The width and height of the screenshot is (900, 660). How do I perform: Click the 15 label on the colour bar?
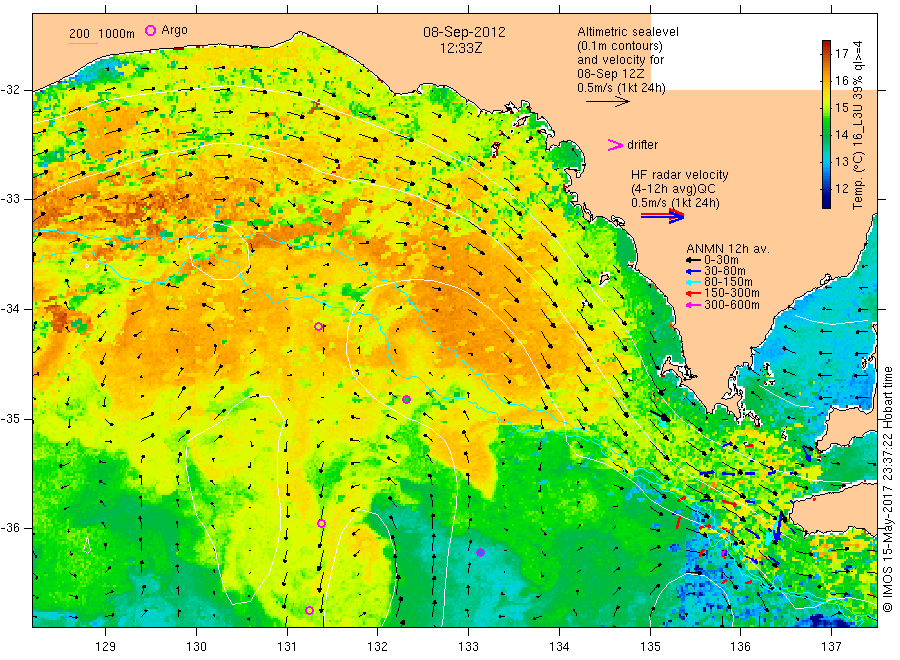(x=841, y=108)
